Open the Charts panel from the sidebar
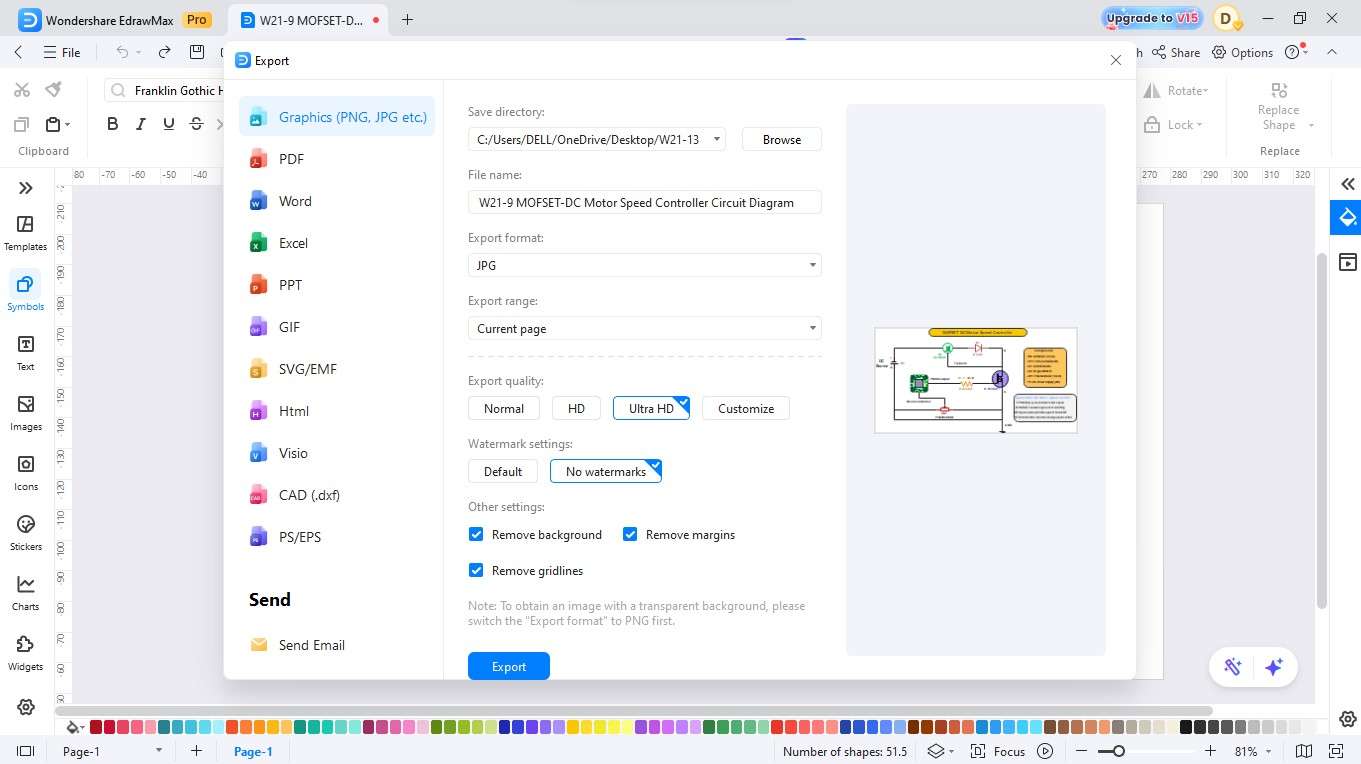The image size is (1361, 764). [x=25, y=592]
